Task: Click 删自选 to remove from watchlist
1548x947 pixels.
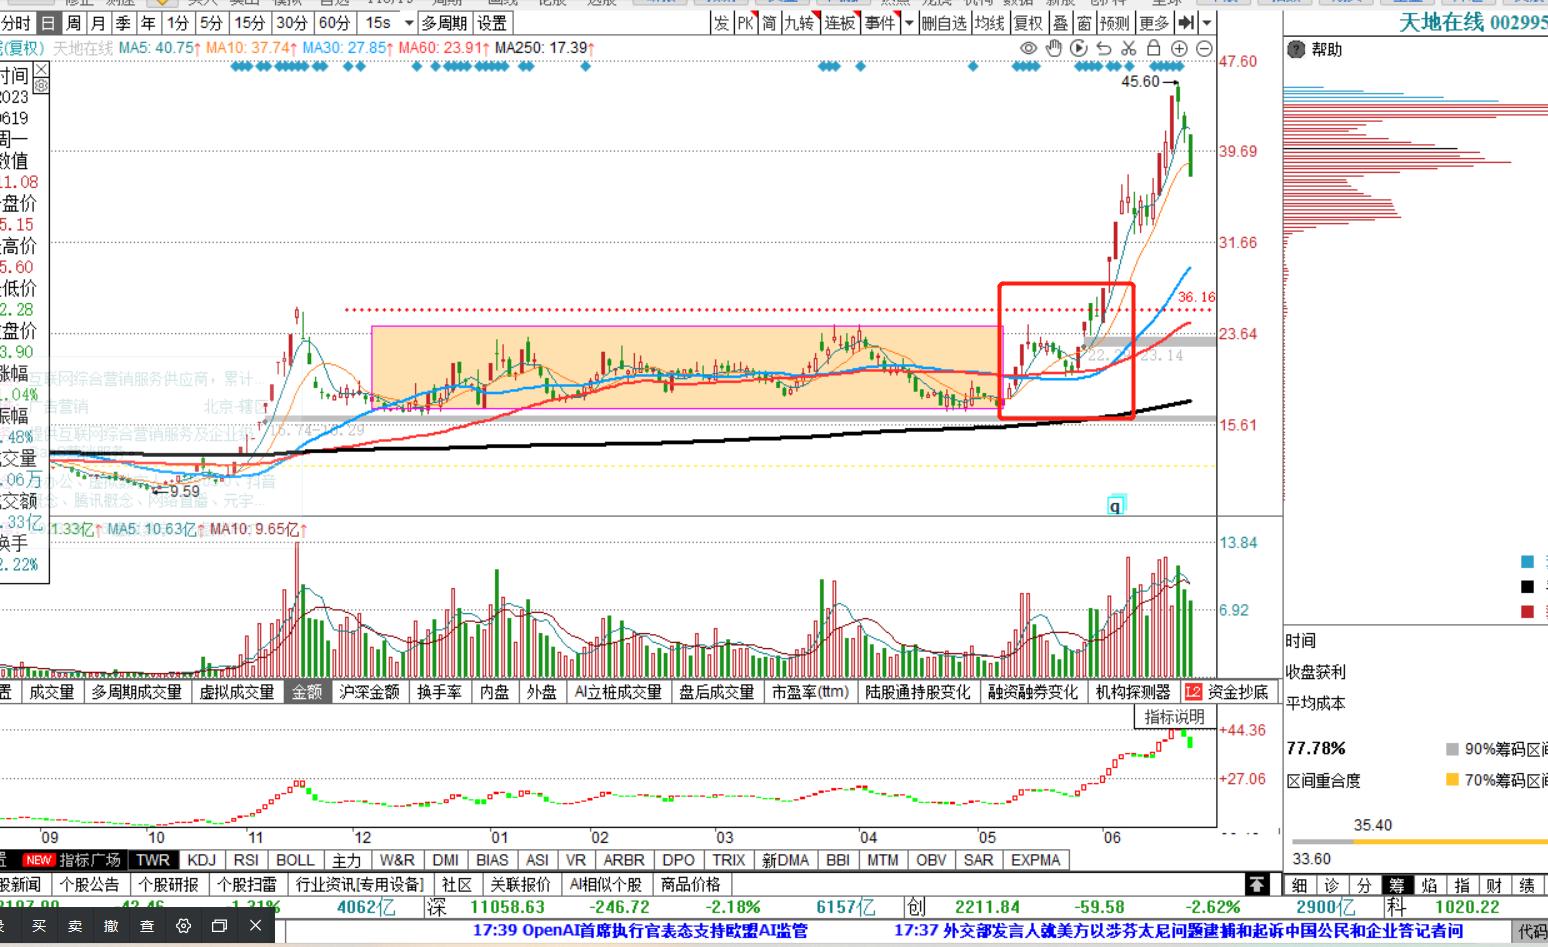Action: pyautogui.click(x=944, y=23)
